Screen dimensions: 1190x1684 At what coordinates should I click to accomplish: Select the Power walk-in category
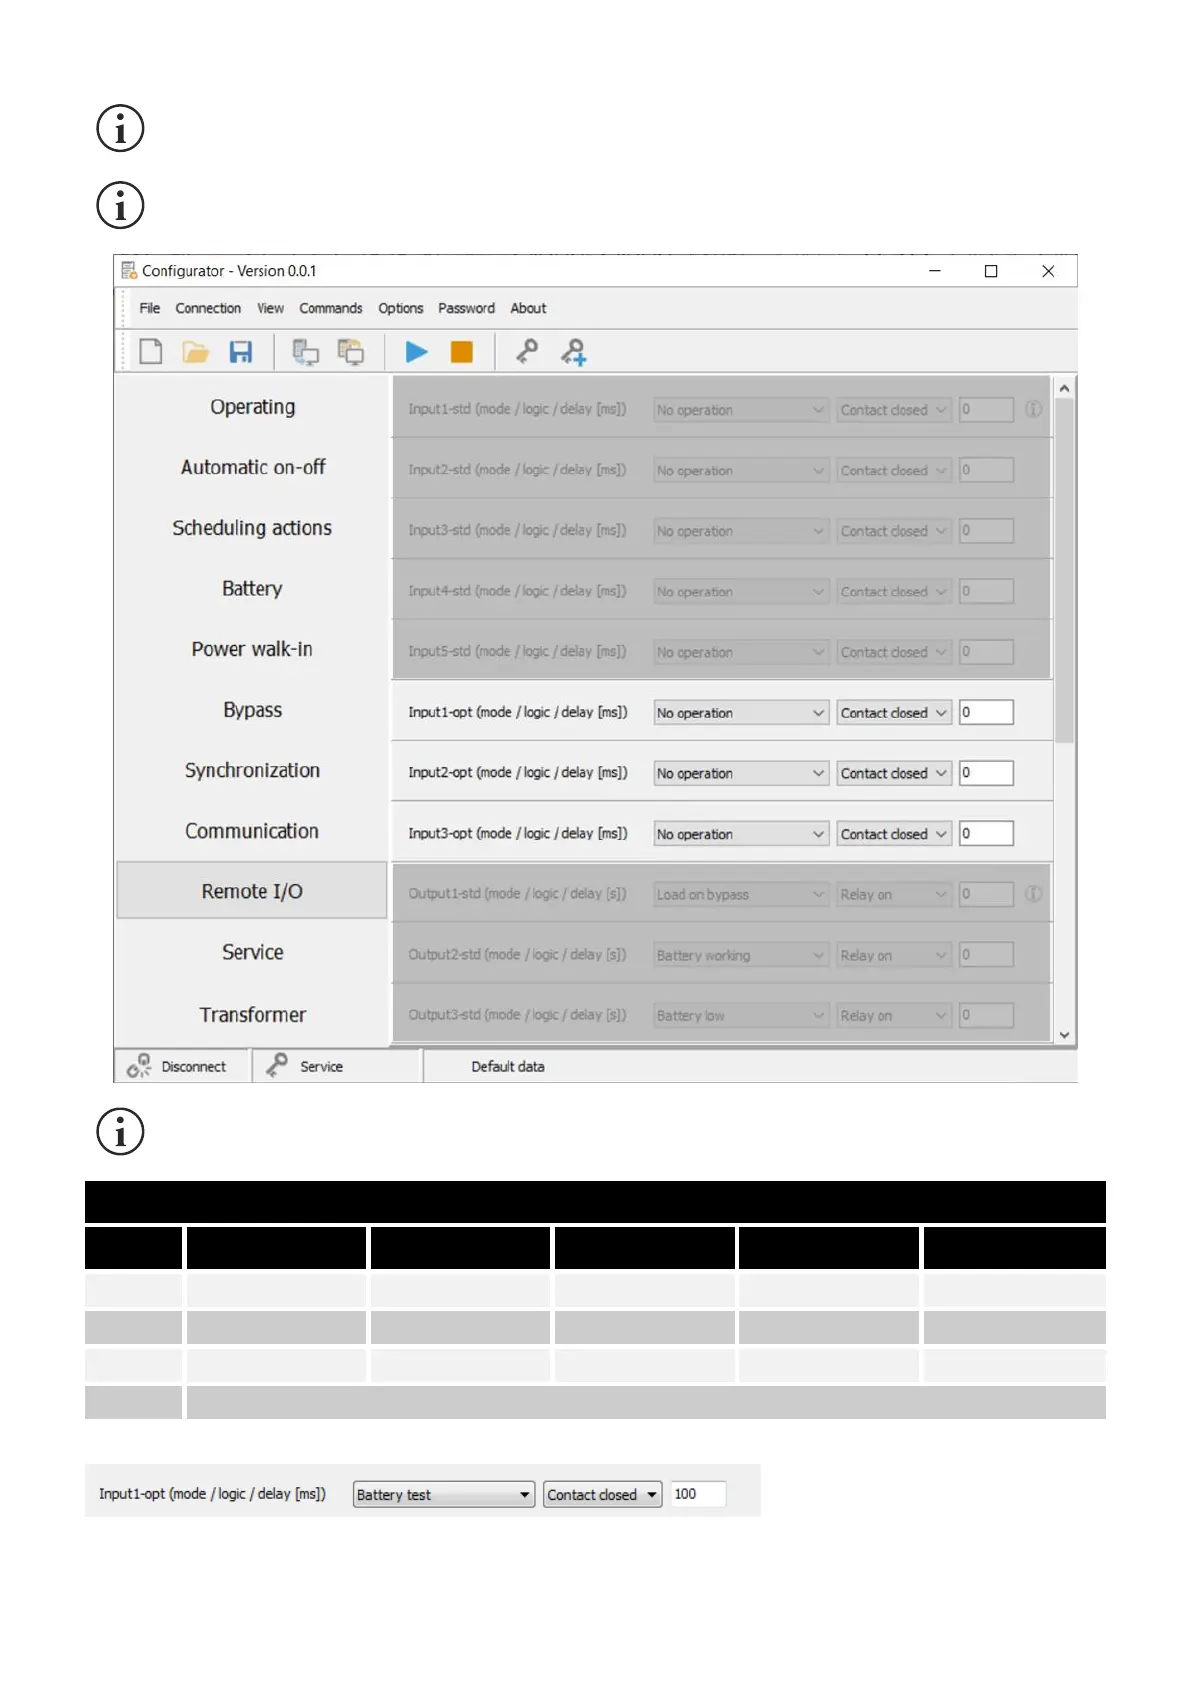click(252, 649)
